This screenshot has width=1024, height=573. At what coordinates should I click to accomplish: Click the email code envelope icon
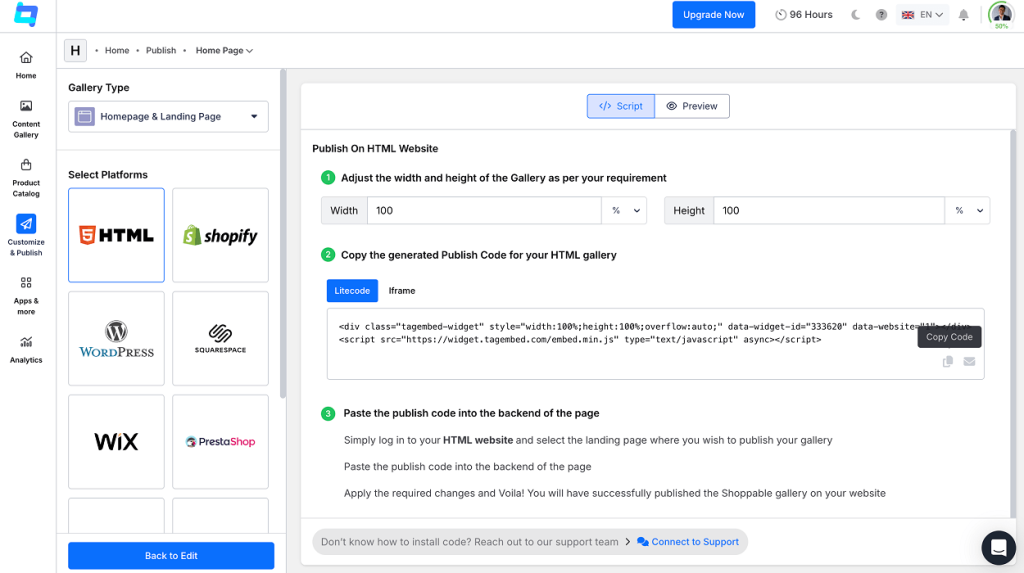[969, 361]
